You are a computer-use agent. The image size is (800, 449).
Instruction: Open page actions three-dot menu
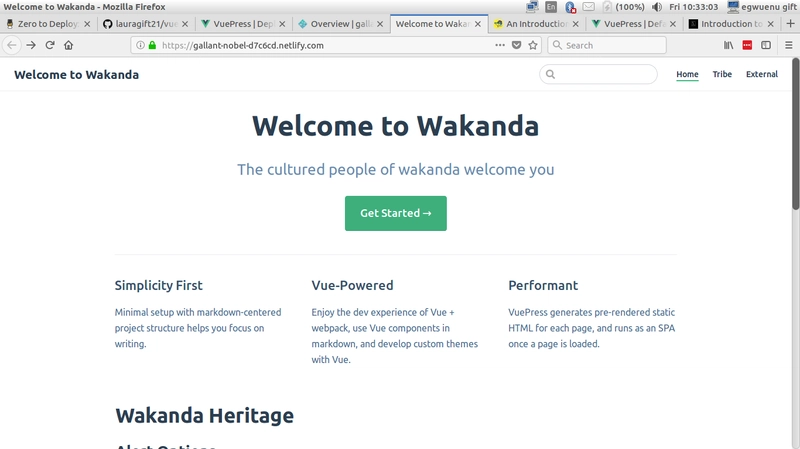point(500,45)
